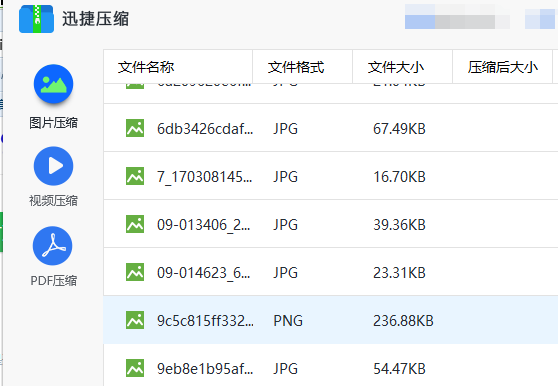Click image icon of 6db3426cdaf... row
558x386 pixels.
point(135,128)
